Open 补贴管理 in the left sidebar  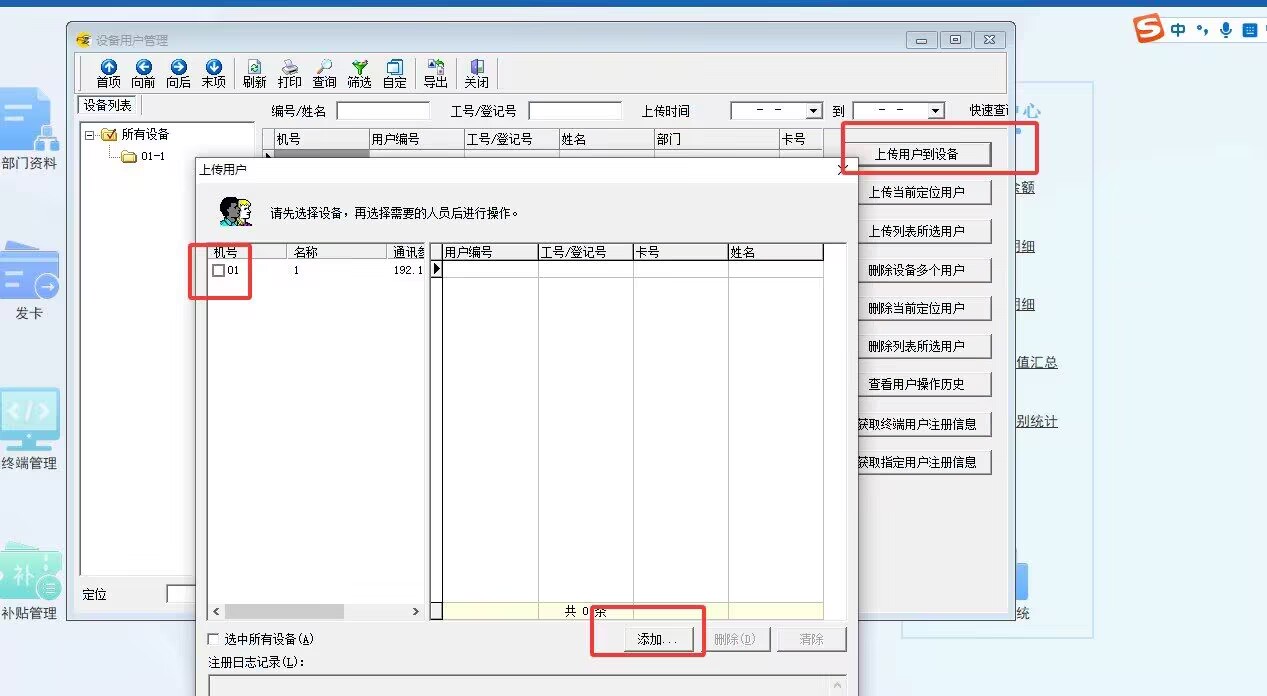29,582
